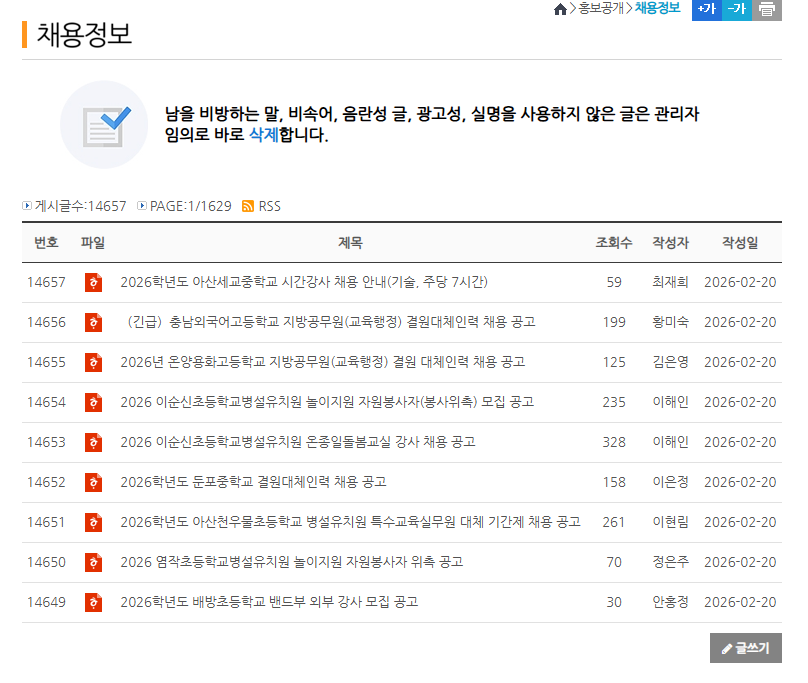Viewport: 808px width, 683px height.
Task: Download the HWP file for post 14653
Action: point(93,442)
